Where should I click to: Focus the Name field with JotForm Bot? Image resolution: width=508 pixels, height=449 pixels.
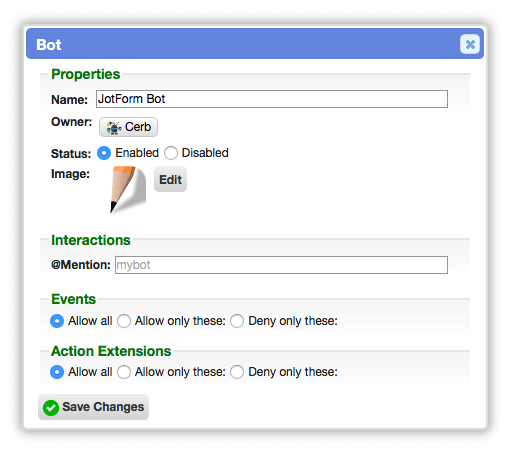click(272, 99)
